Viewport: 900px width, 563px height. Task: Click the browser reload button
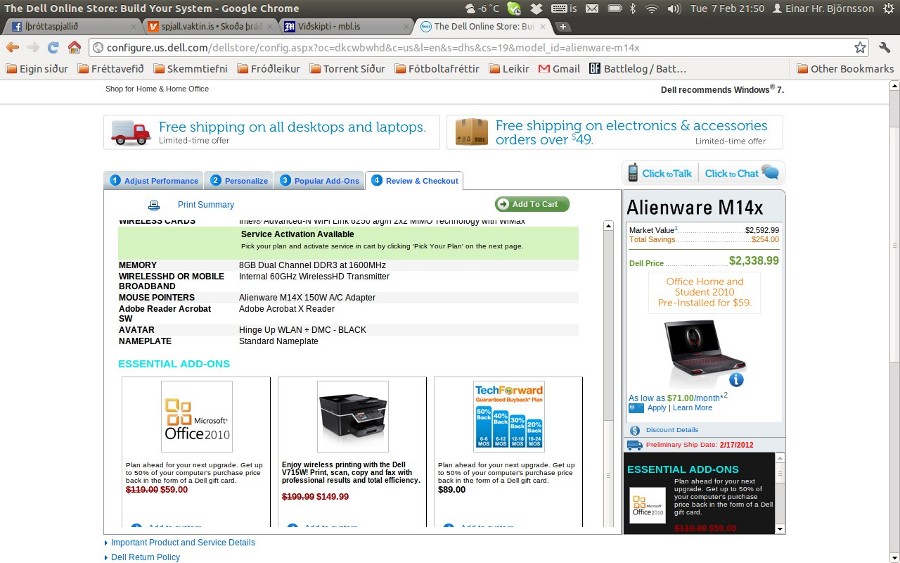pos(52,47)
